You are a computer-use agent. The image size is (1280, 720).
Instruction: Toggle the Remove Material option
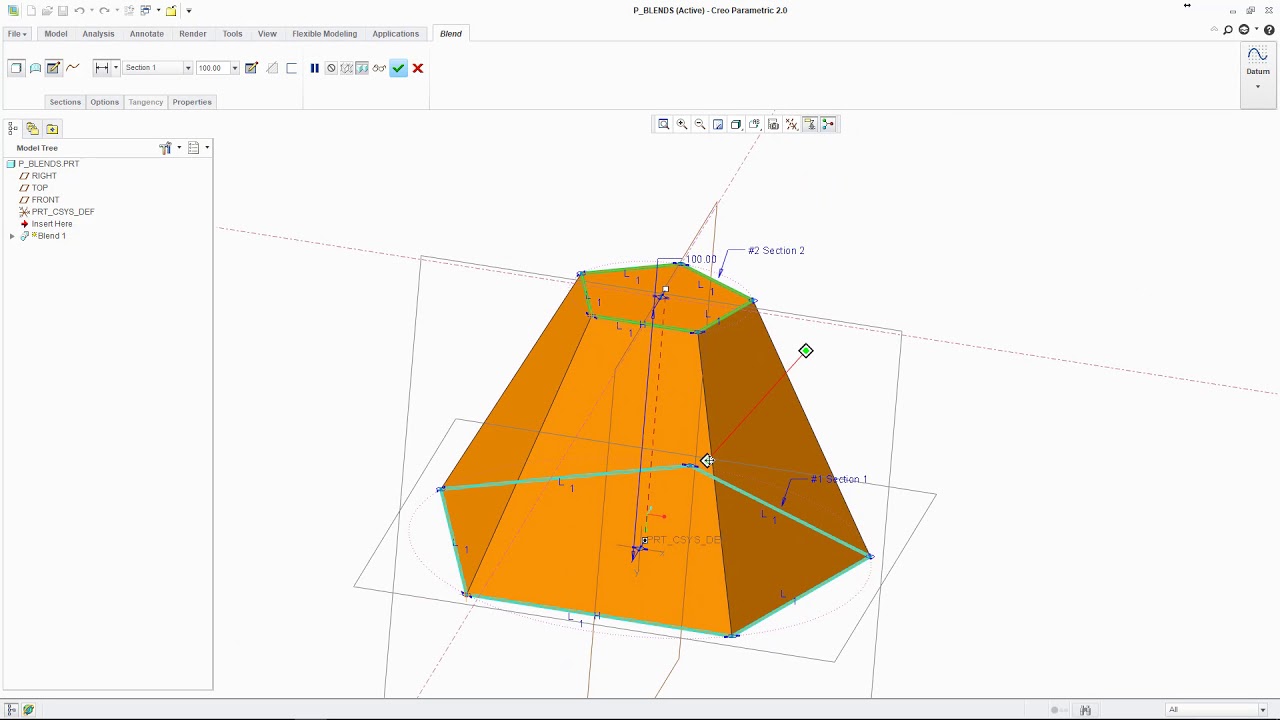(x=272, y=68)
